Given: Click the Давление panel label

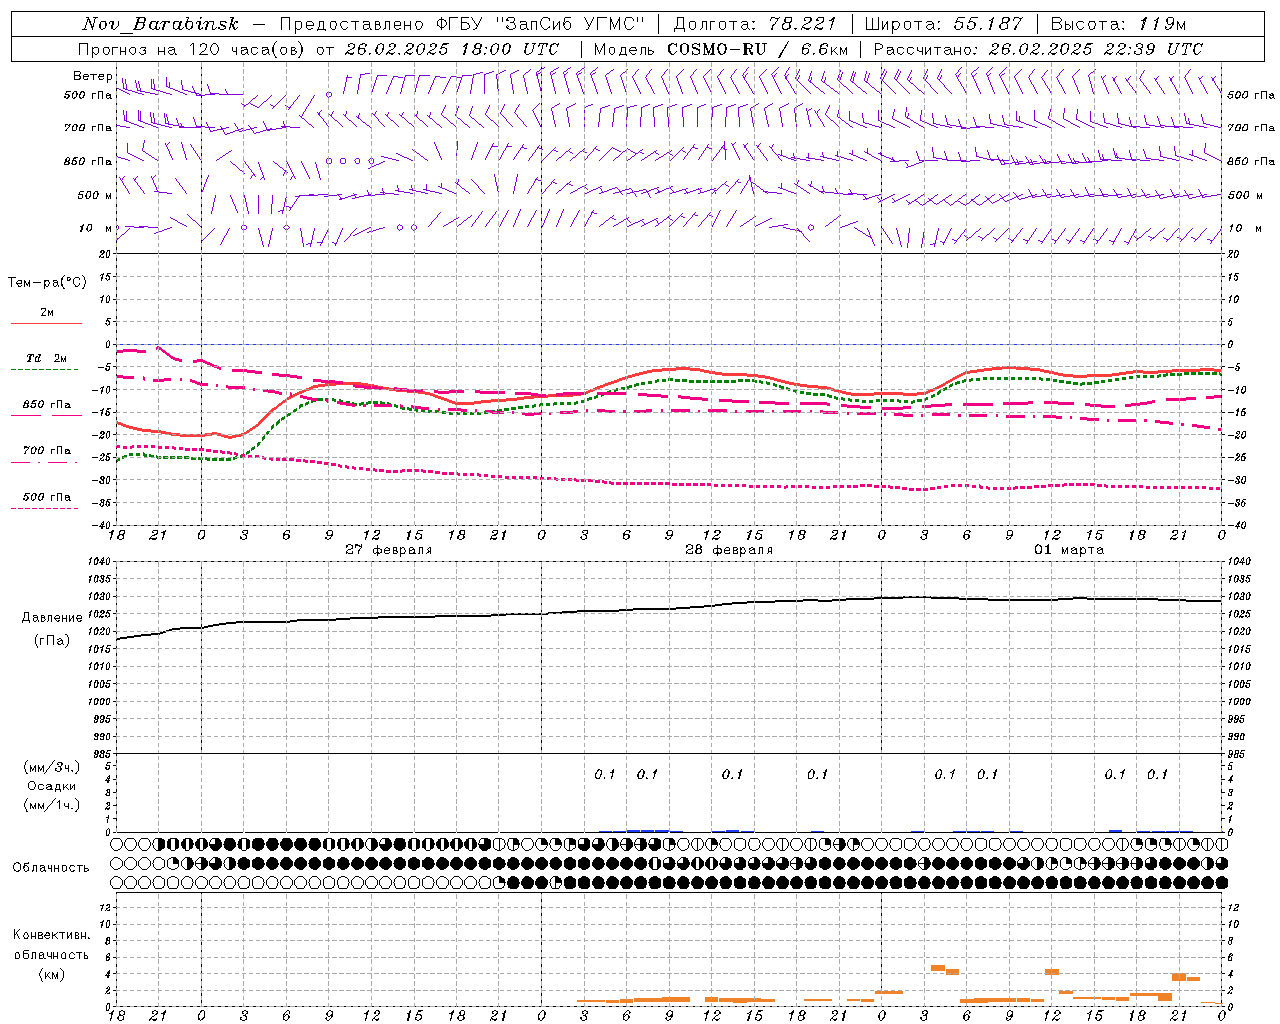Looking at the screenshot, I should (52, 618).
